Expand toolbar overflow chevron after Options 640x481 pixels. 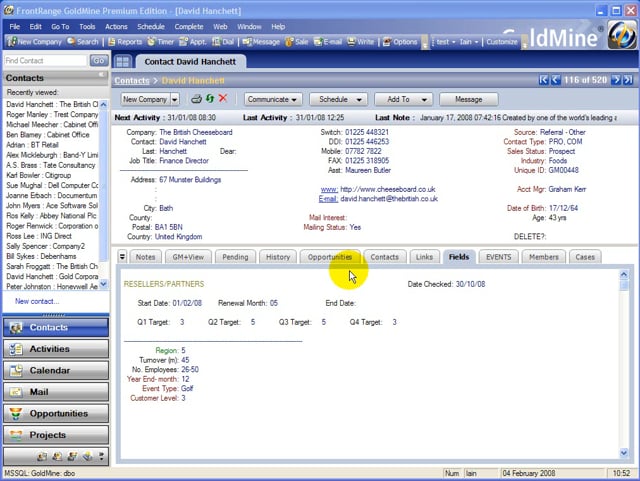coord(425,43)
